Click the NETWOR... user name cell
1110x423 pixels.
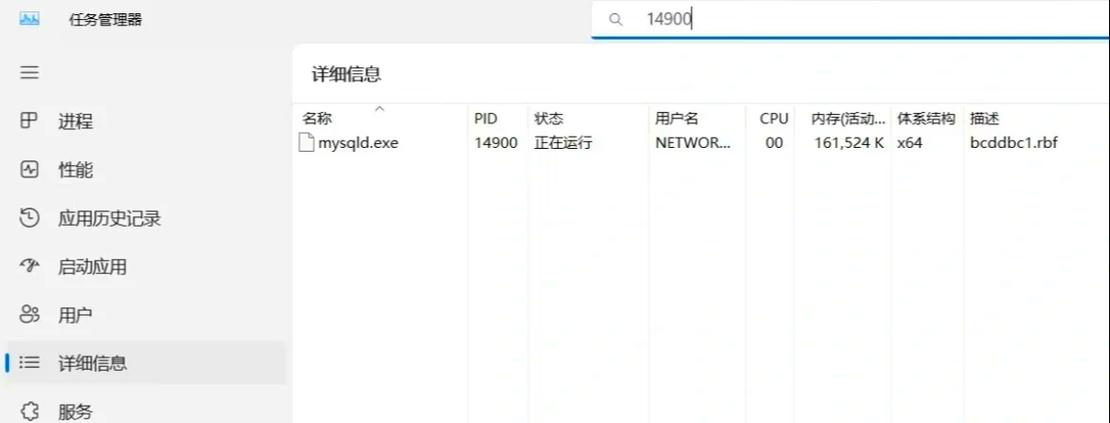pos(692,143)
